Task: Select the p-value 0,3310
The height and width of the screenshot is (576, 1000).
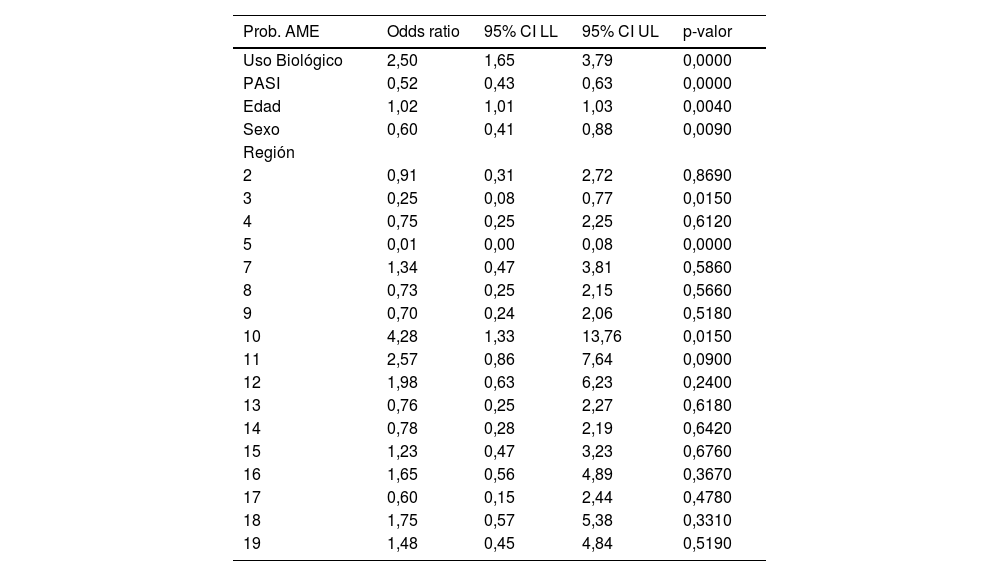Action: (707, 520)
